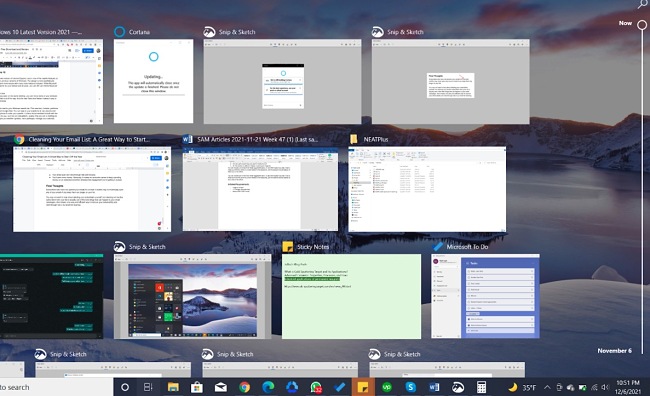650x396 pixels.
Task: Open the clock showing 10:51 PM
Action: (x=628, y=387)
